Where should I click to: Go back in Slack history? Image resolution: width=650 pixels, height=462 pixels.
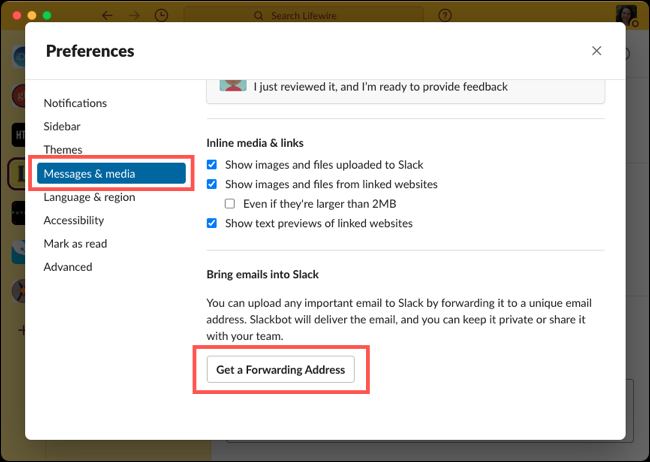[107, 16]
